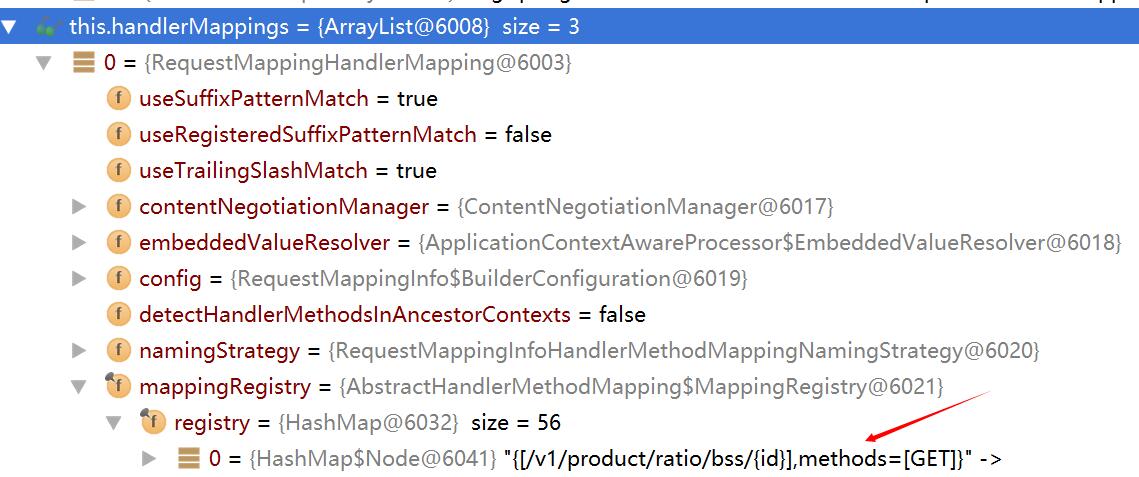Collapse the registry HashMap node

[x=114, y=423]
